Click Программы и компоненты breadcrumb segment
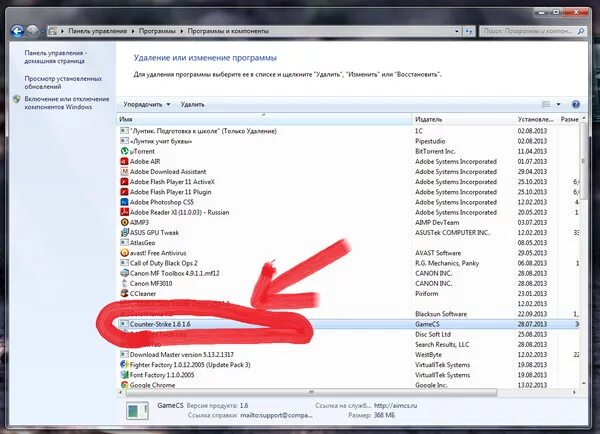 coord(228,31)
